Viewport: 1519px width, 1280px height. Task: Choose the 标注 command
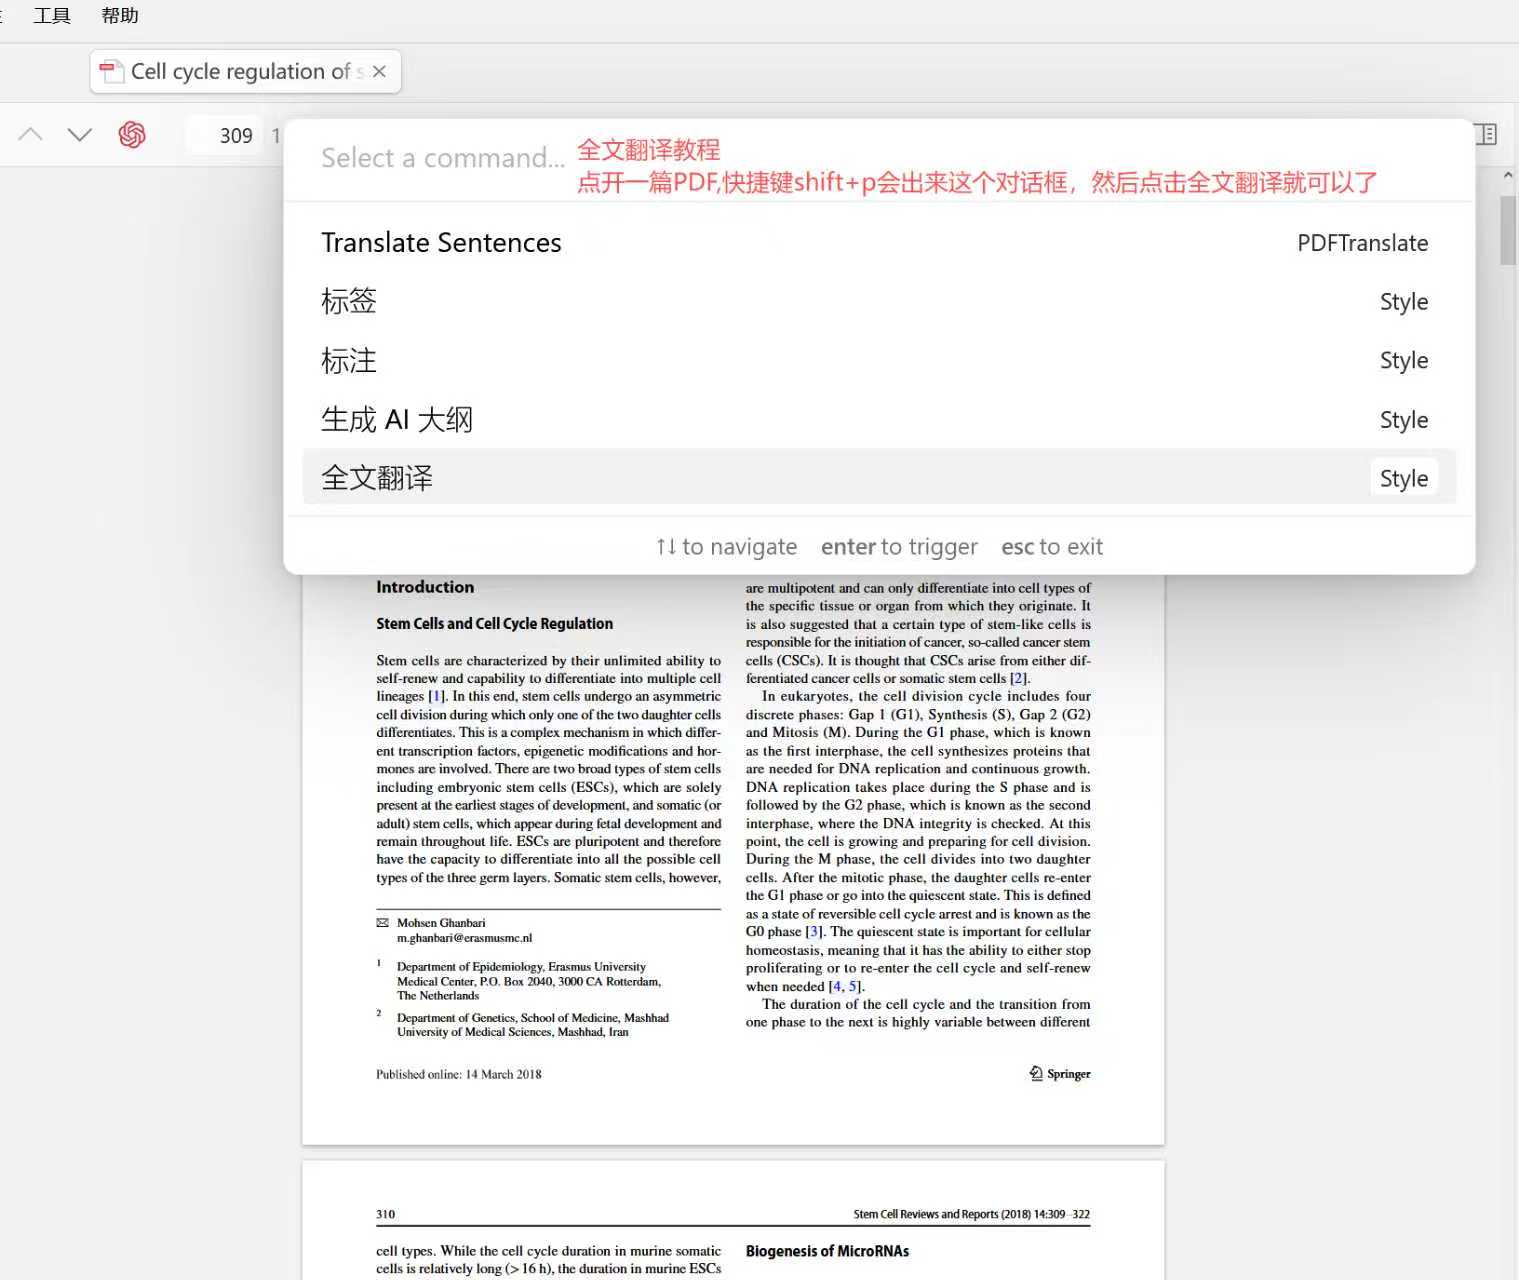click(x=349, y=361)
